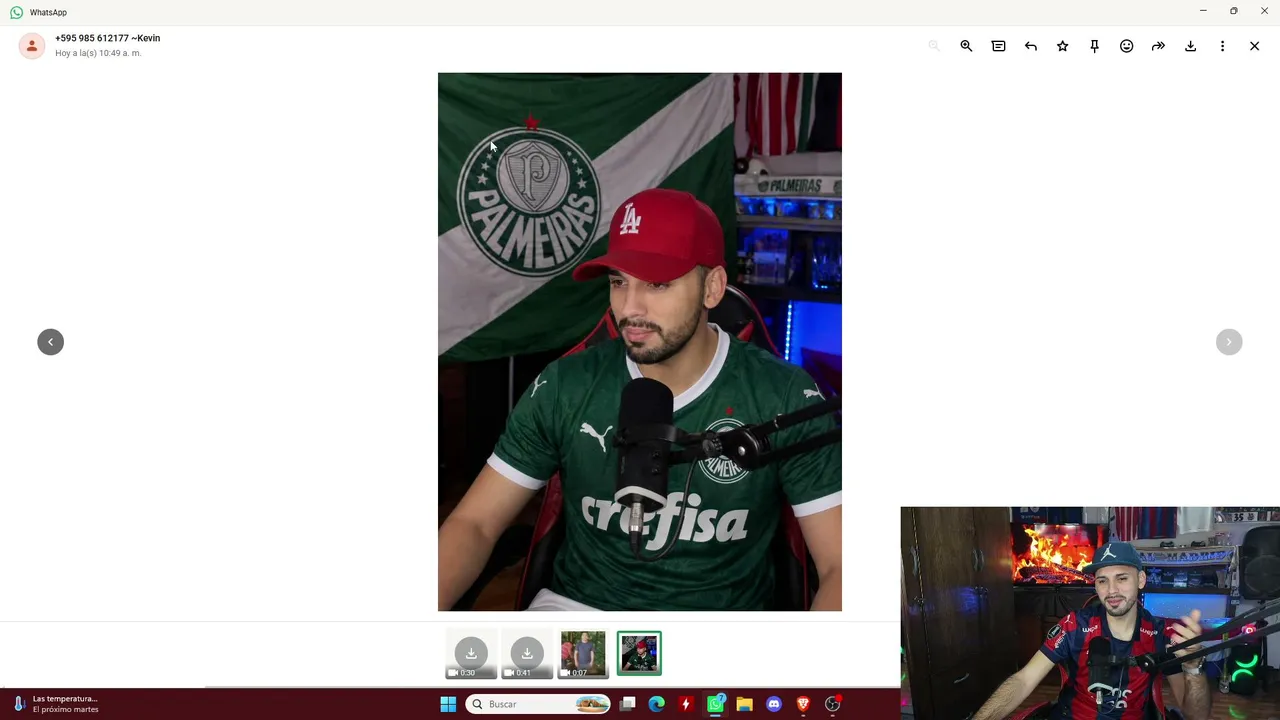The image size is (1280, 720).
Task: Open Task View on the taskbar
Action: 627,704
